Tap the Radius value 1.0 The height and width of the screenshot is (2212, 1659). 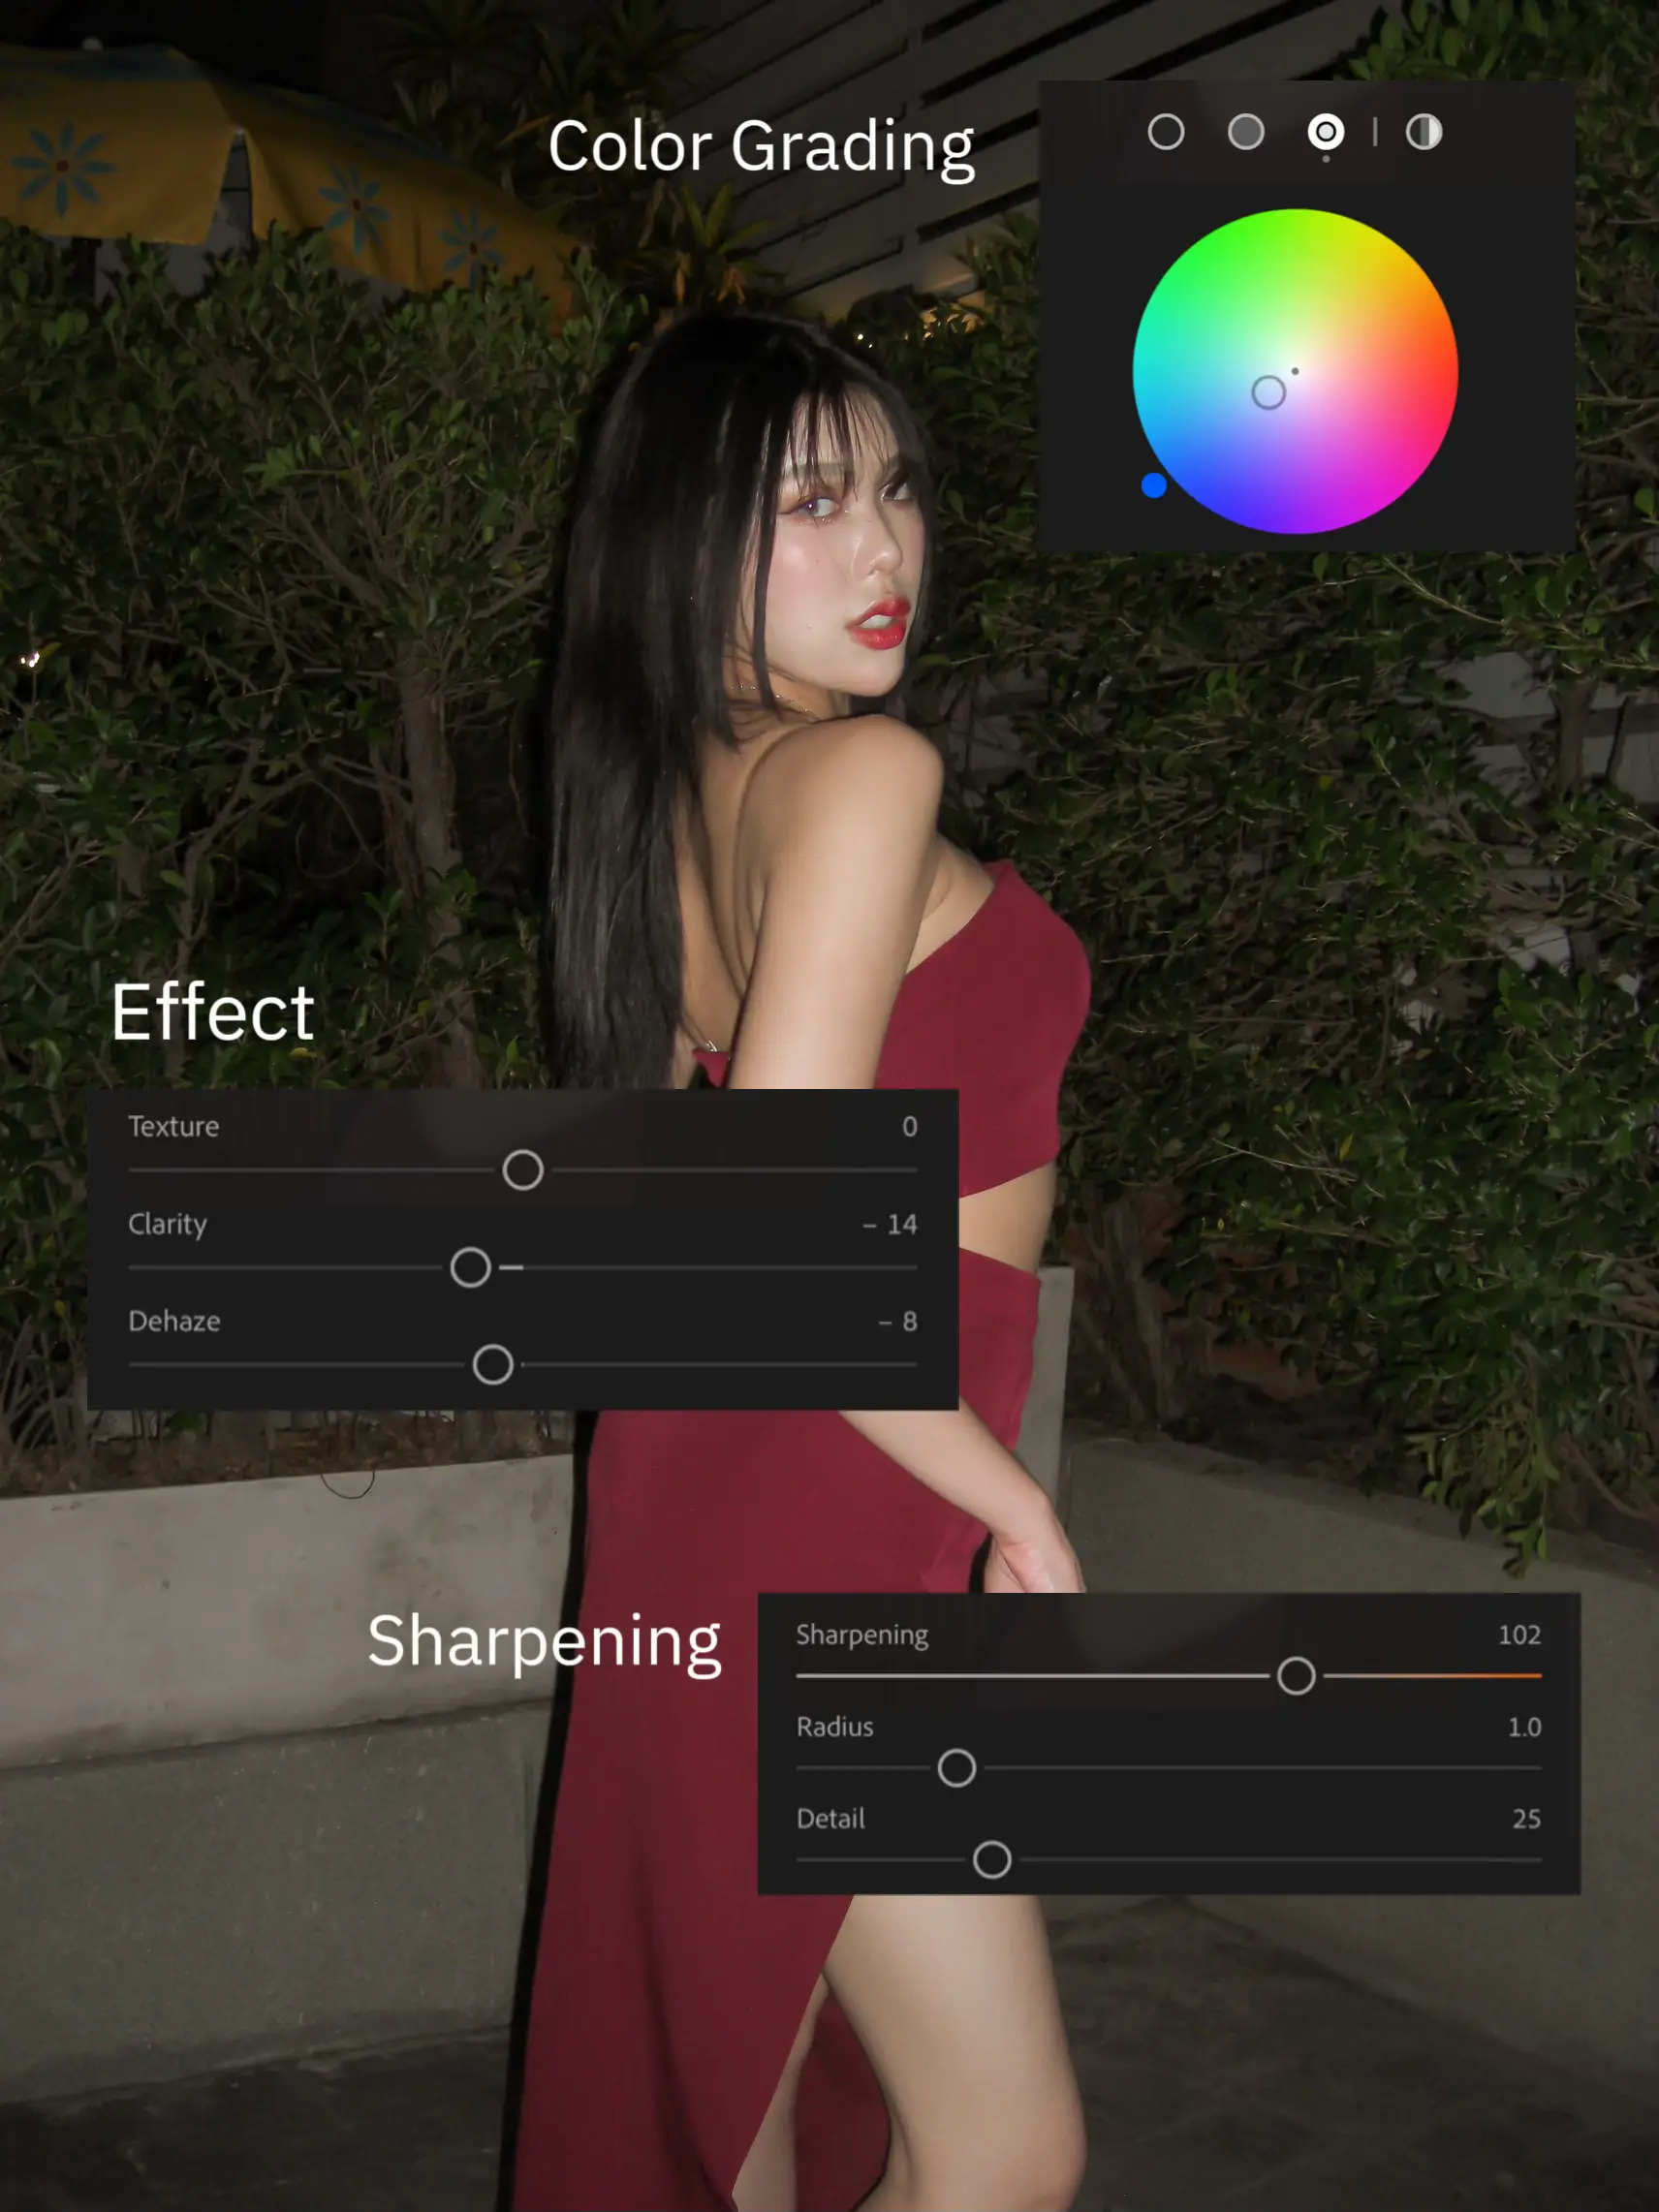pyautogui.click(x=1523, y=1726)
